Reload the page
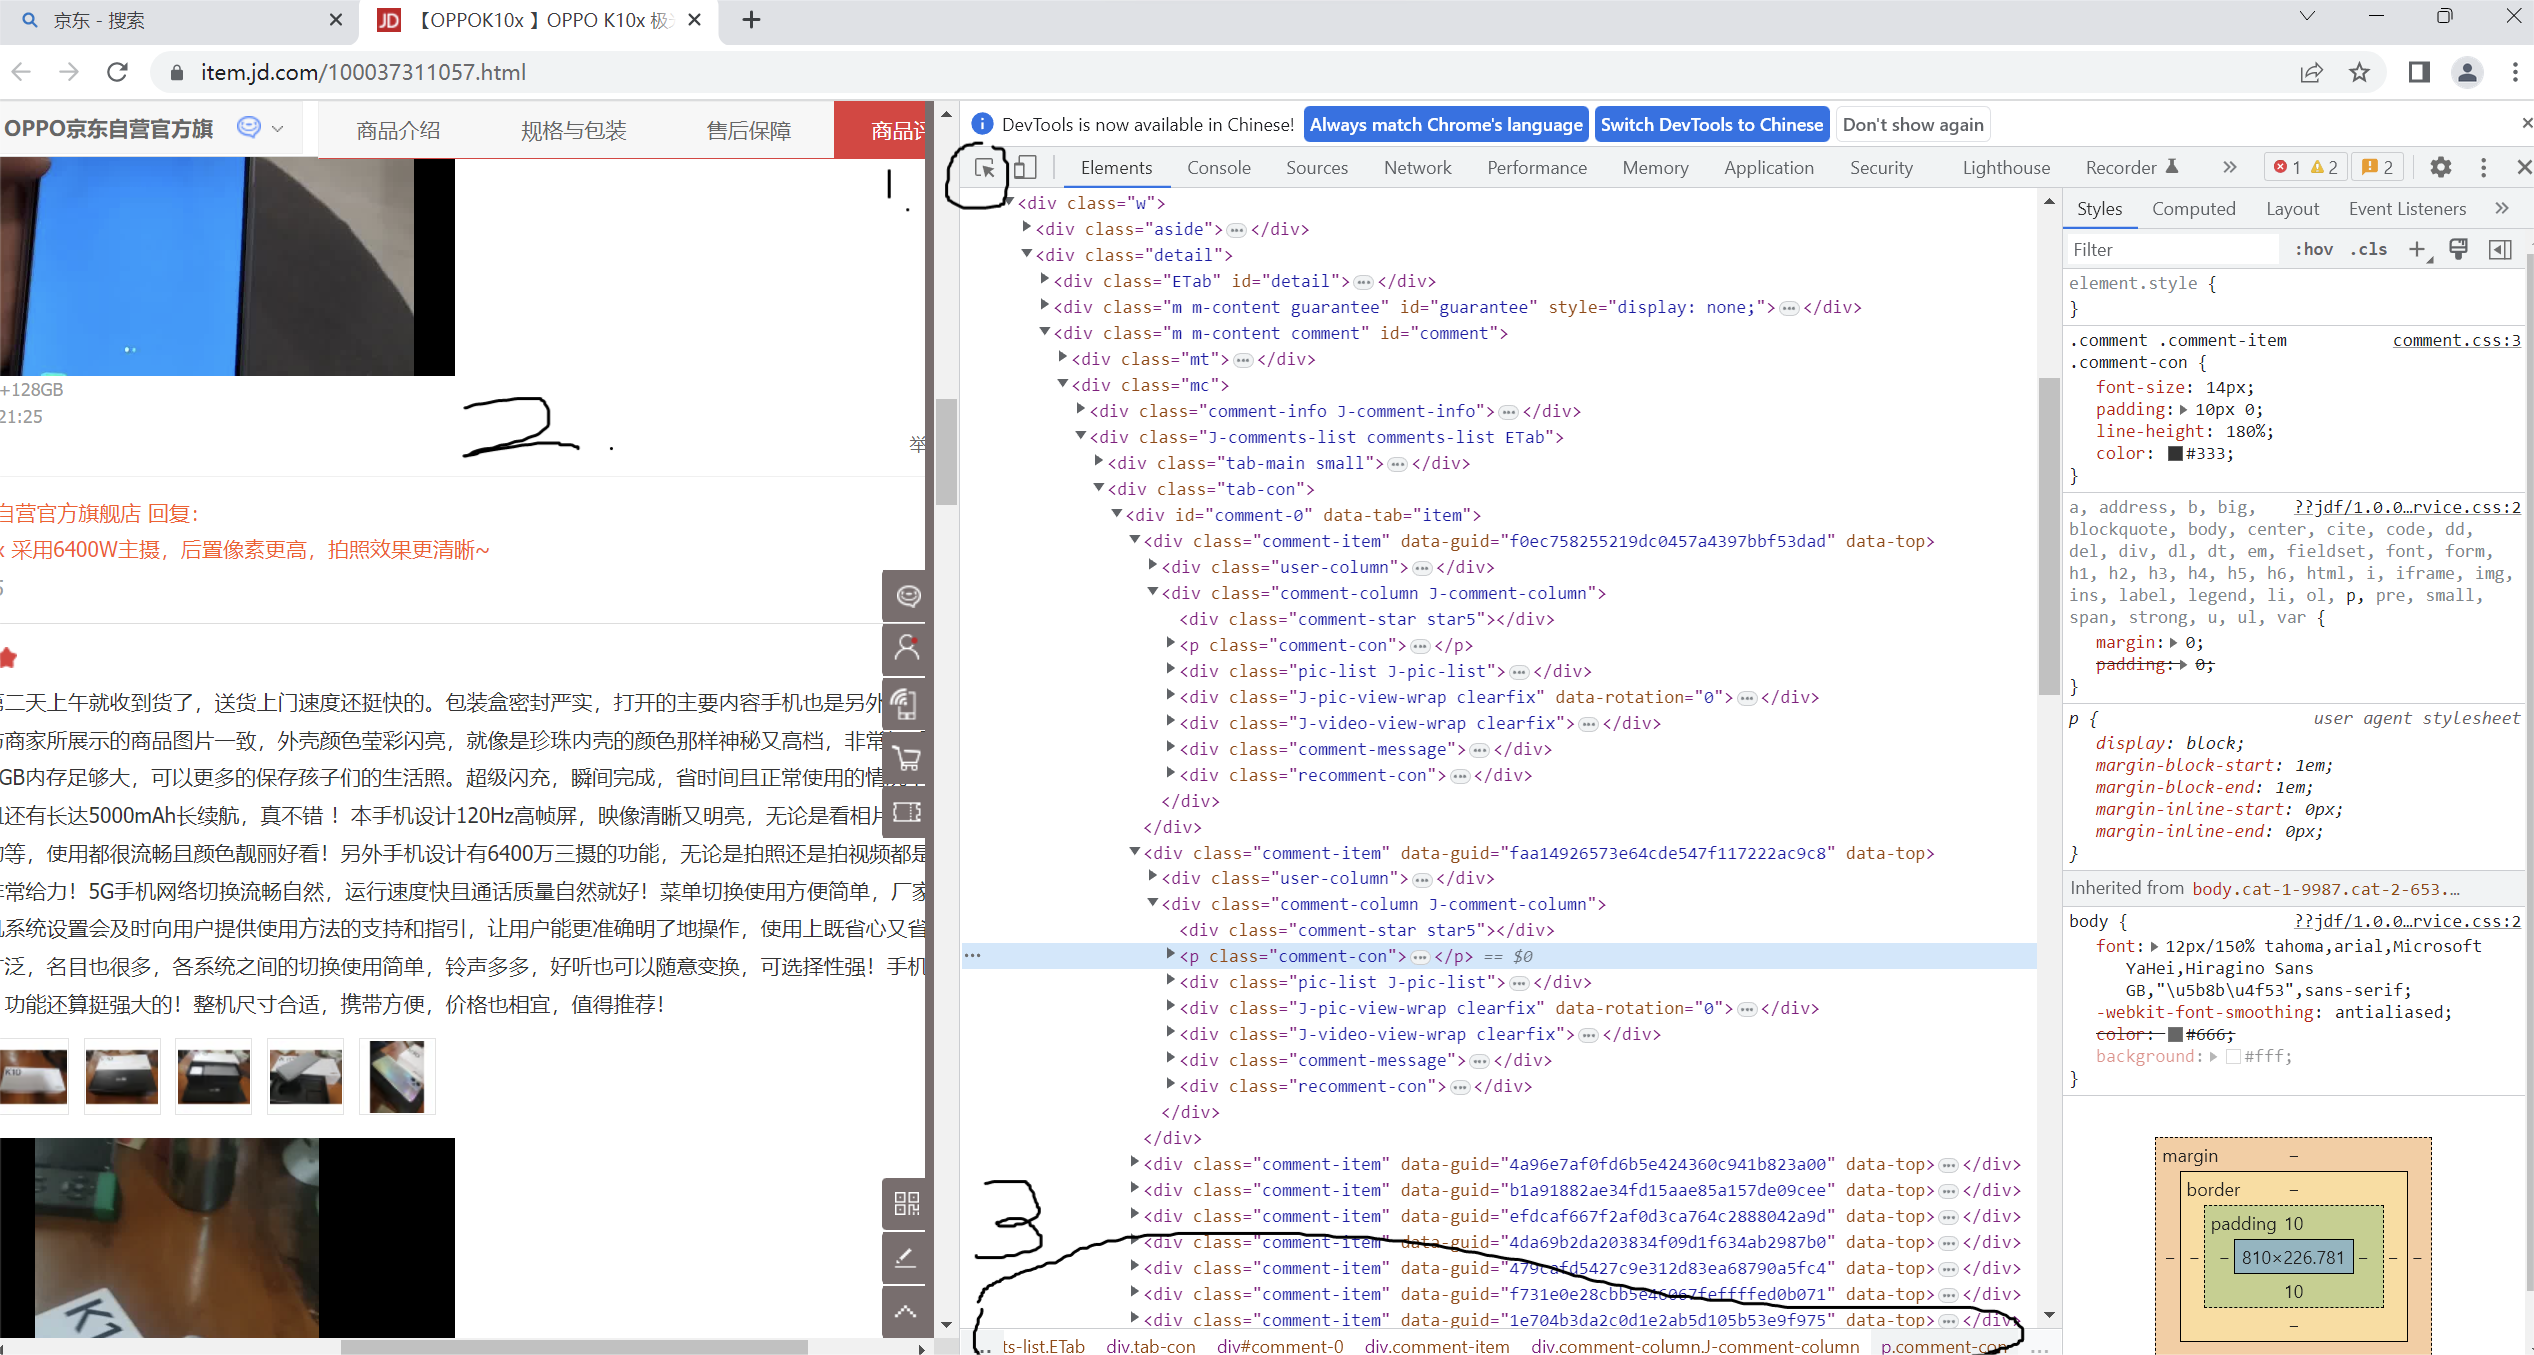Image resolution: width=2534 pixels, height=1355 pixels. click(x=117, y=72)
